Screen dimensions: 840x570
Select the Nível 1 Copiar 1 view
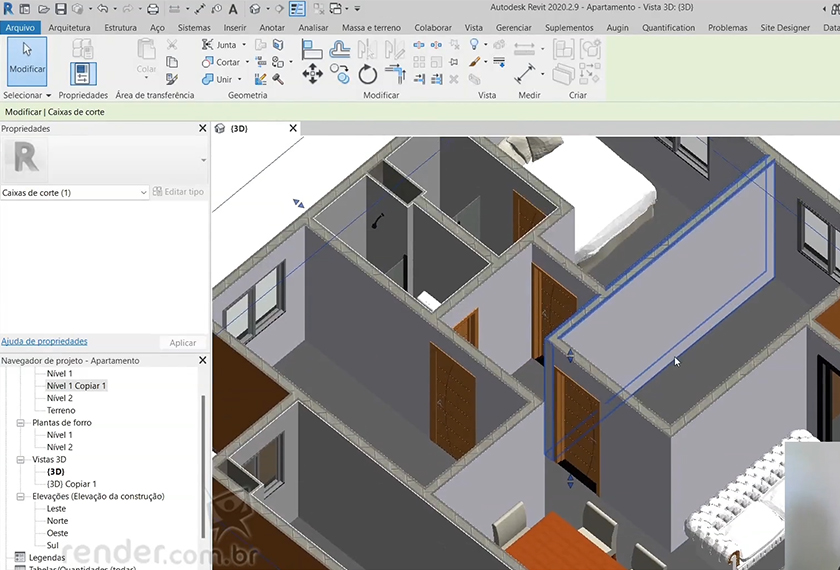click(76, 386)
